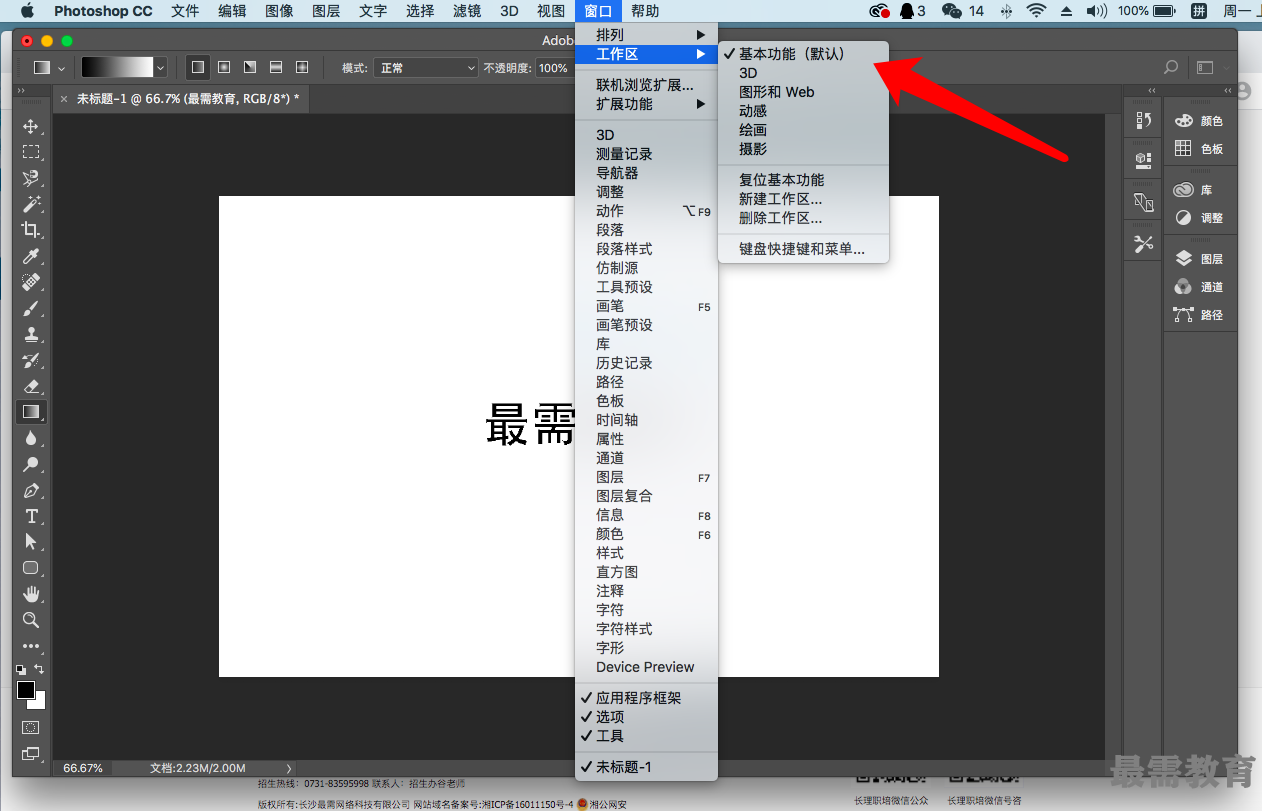The width and height of the screenshot is (1262, 811).
Task: Select the Brush tool
Action: pyautogui.click(x=31, y=308)
